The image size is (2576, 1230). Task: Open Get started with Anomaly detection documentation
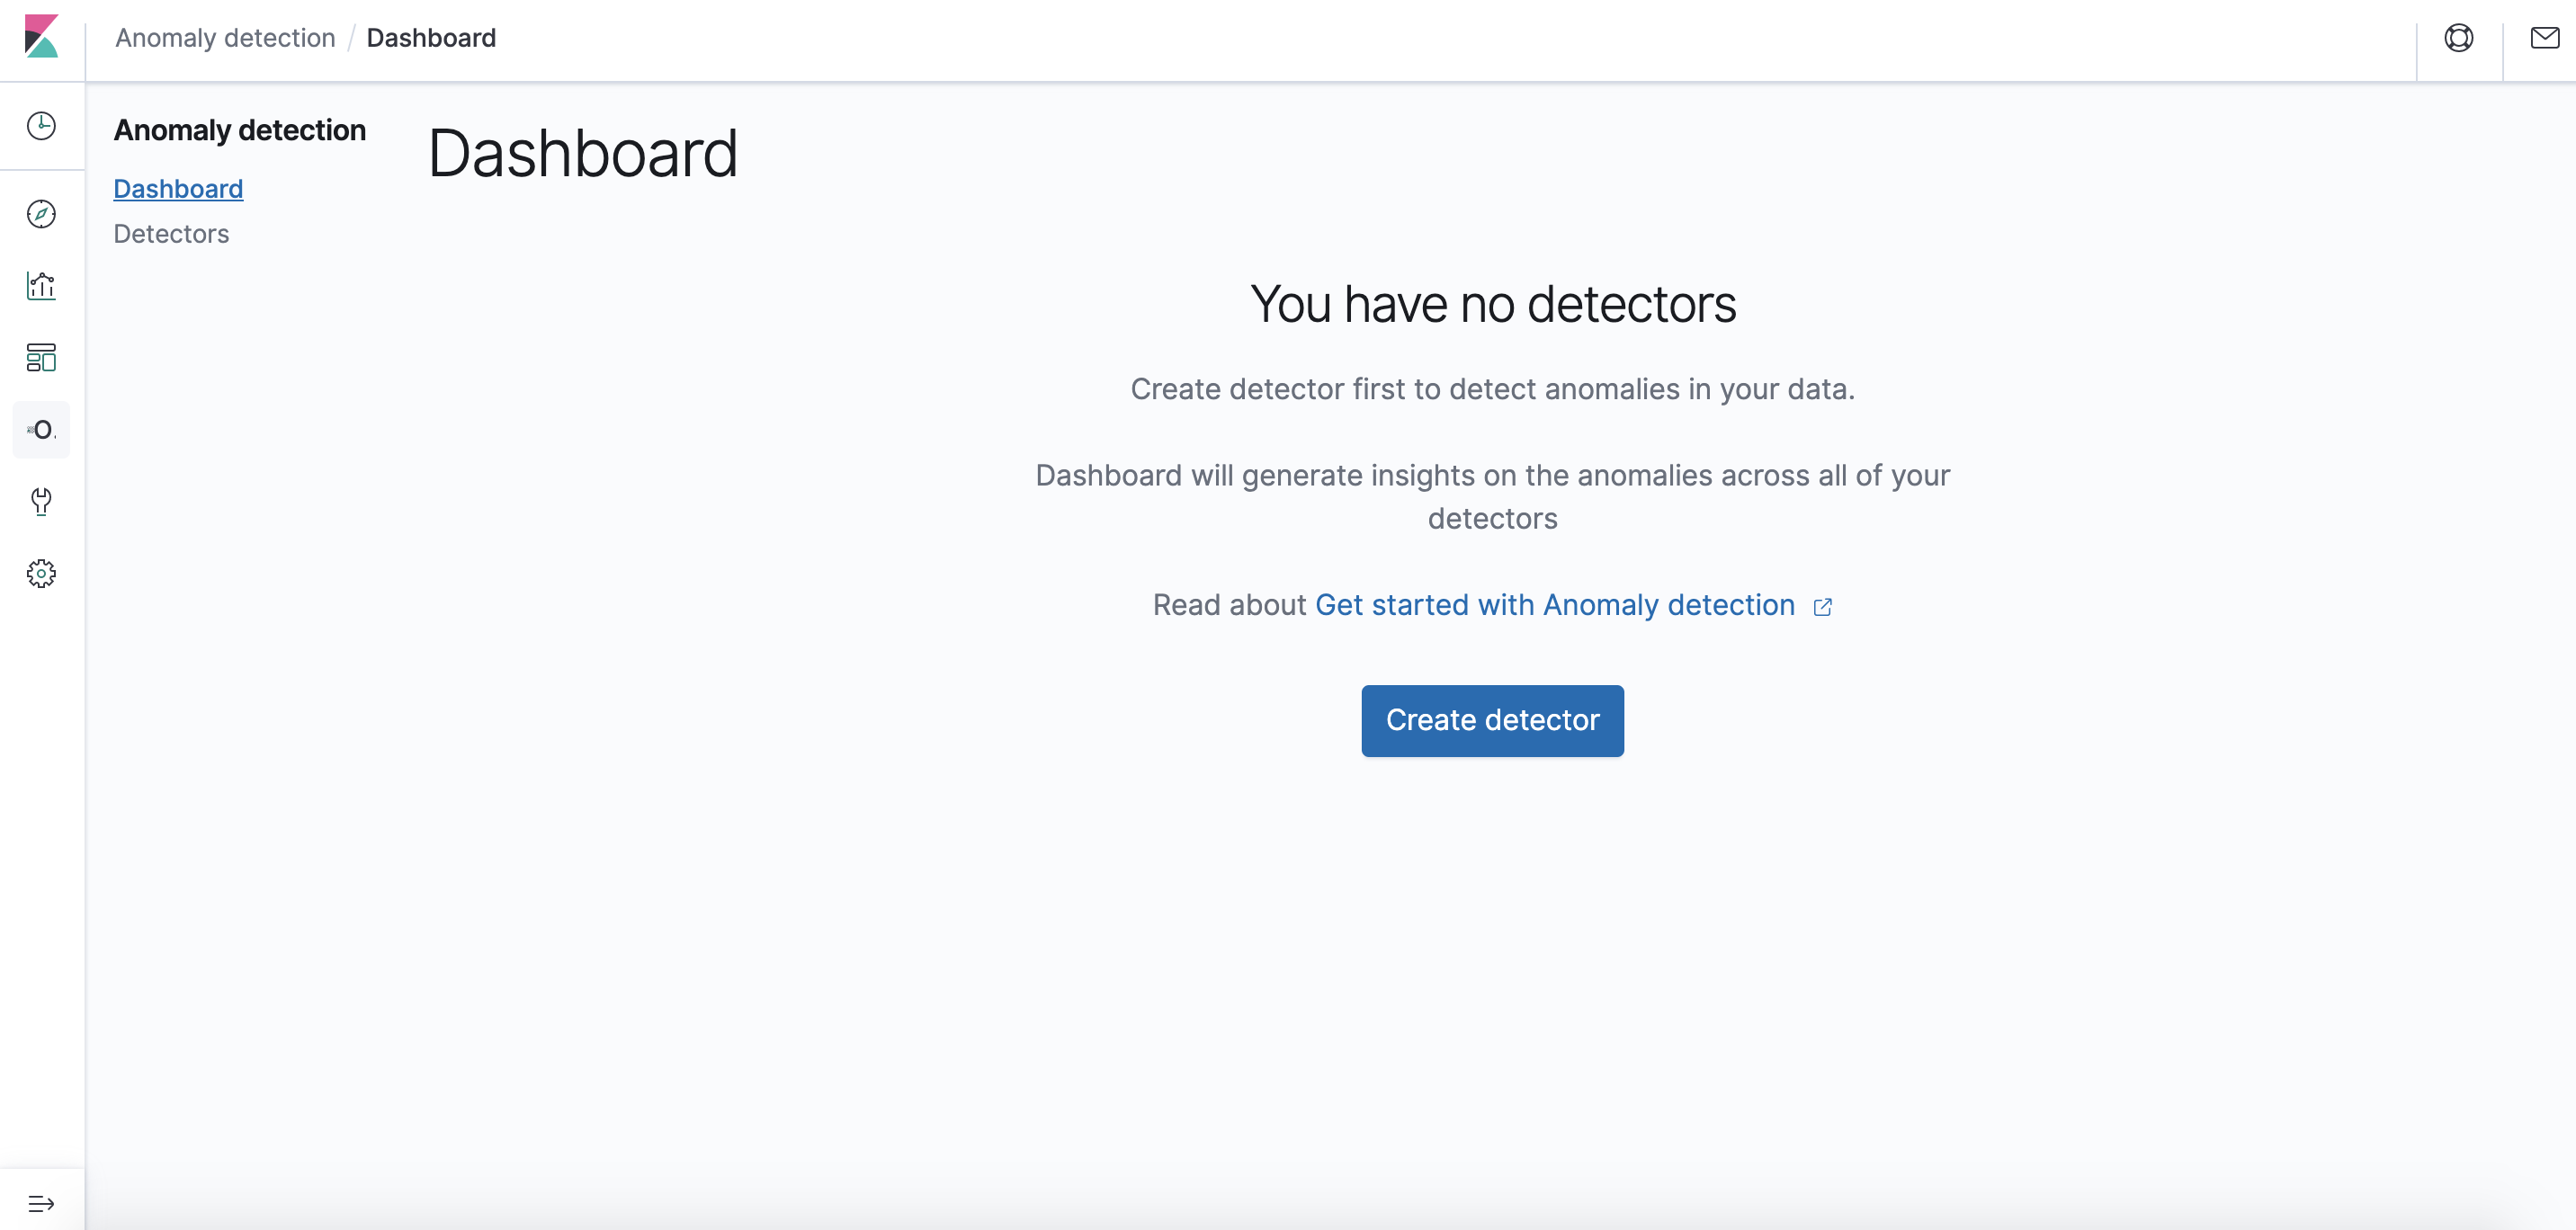coord(1554,604)
